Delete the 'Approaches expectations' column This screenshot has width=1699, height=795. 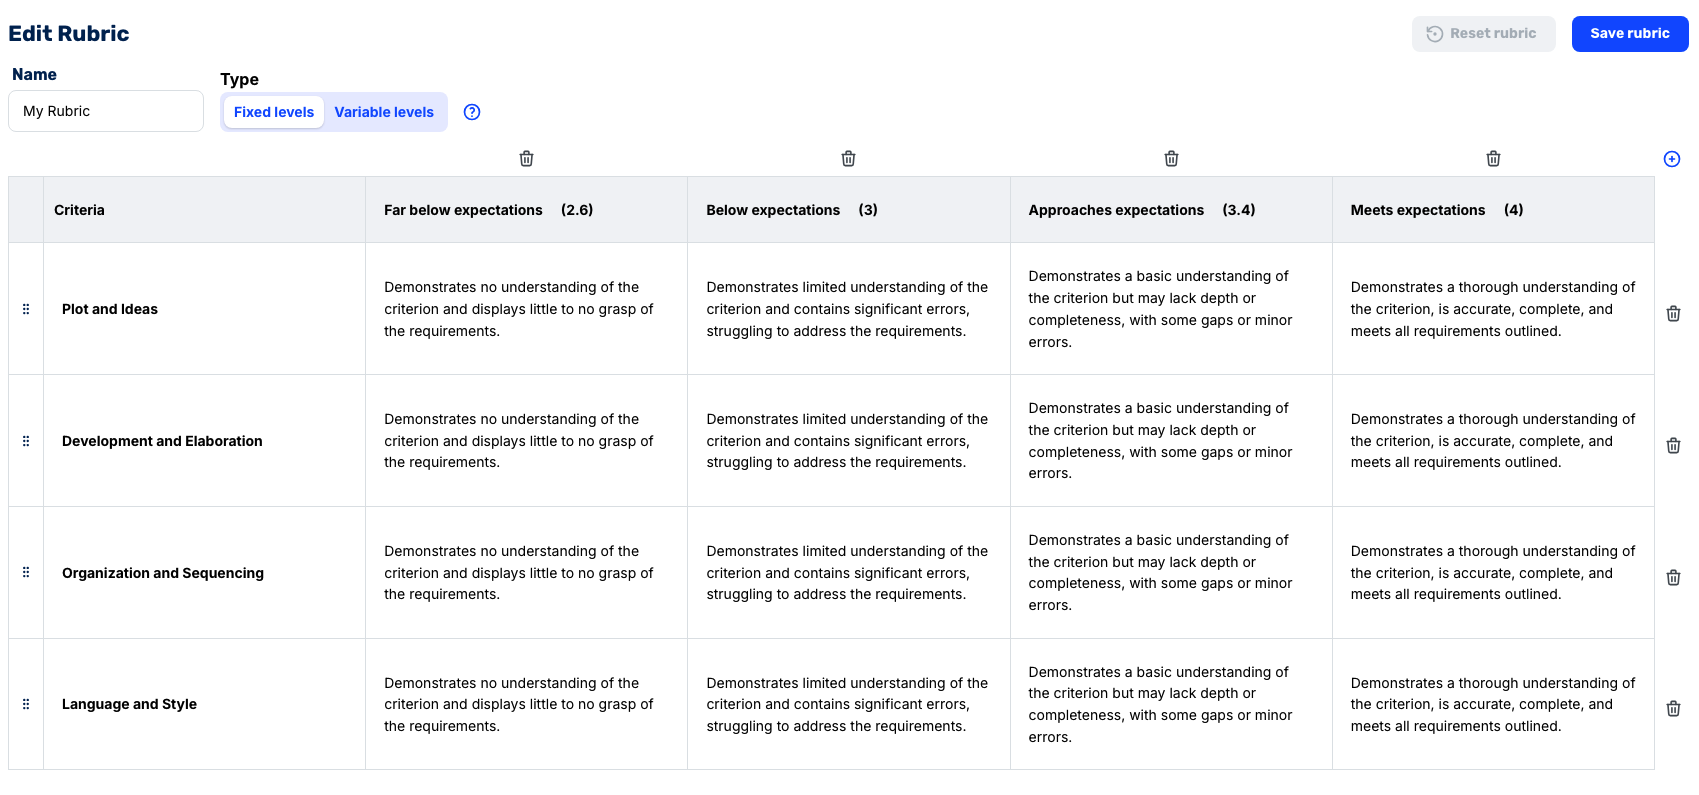[1170, 158]
